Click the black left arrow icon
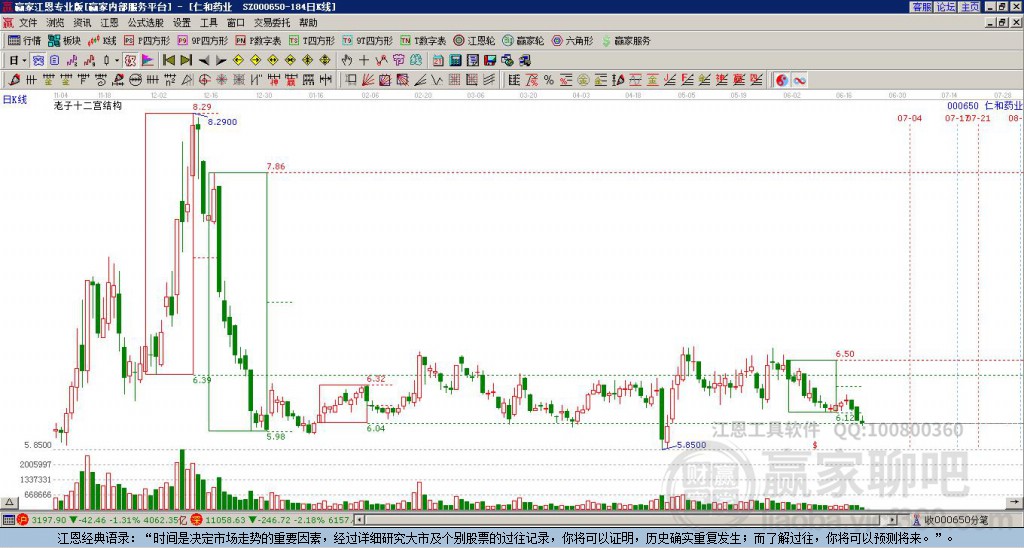 pos(204,61)
